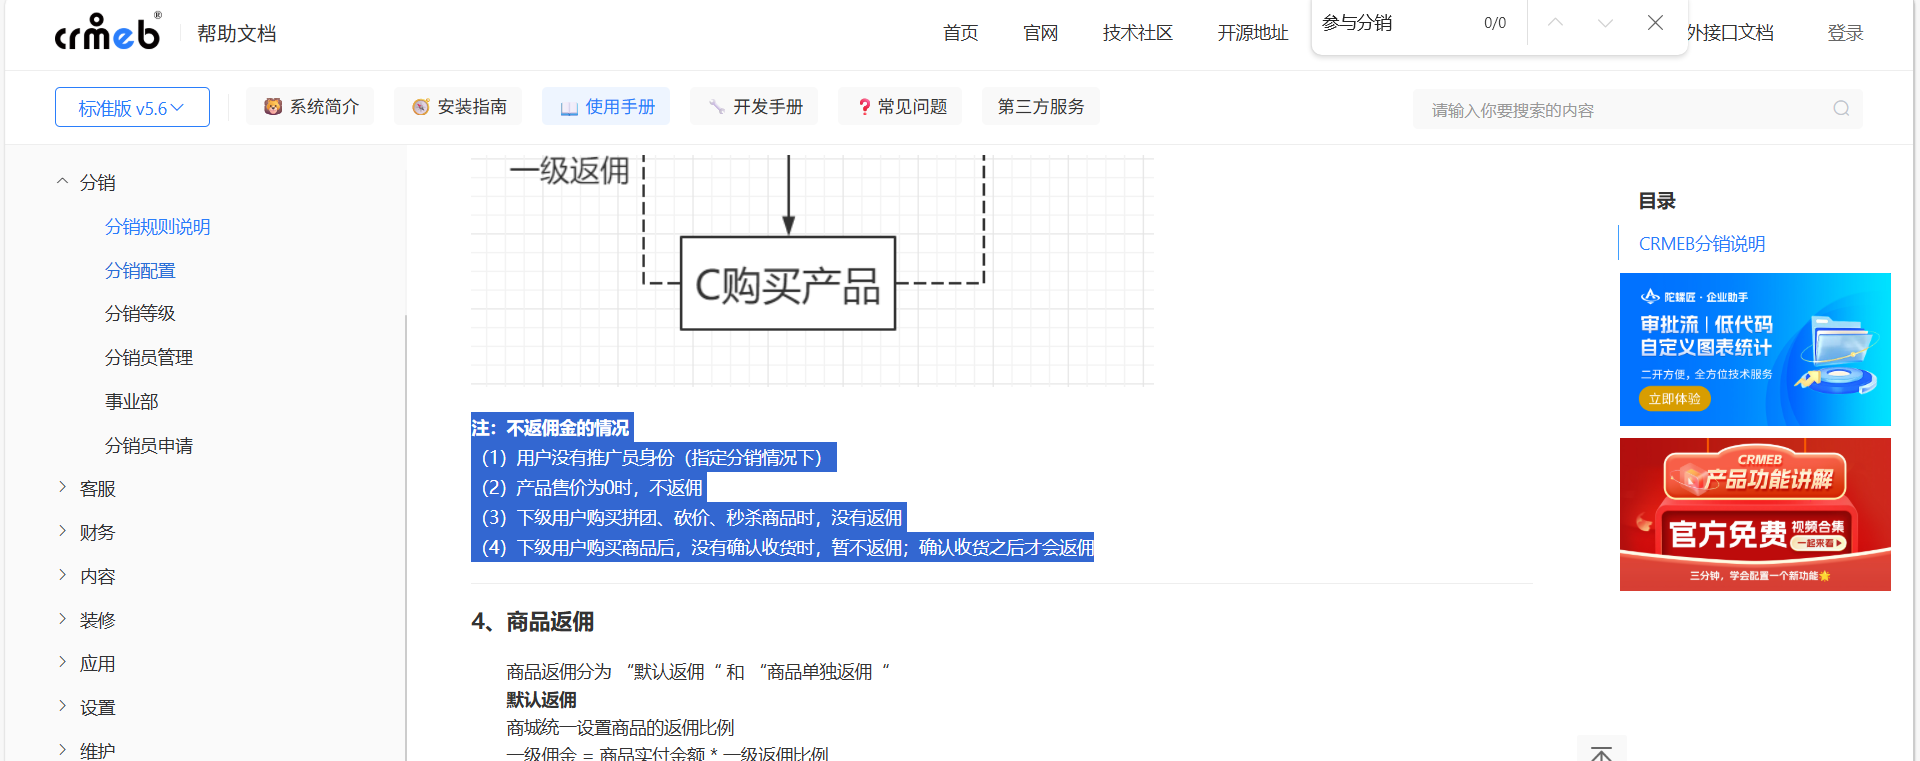Click the 登录 link
Image resolution: width=1920 pixels, height=761 pixels.
(1845, 33)
